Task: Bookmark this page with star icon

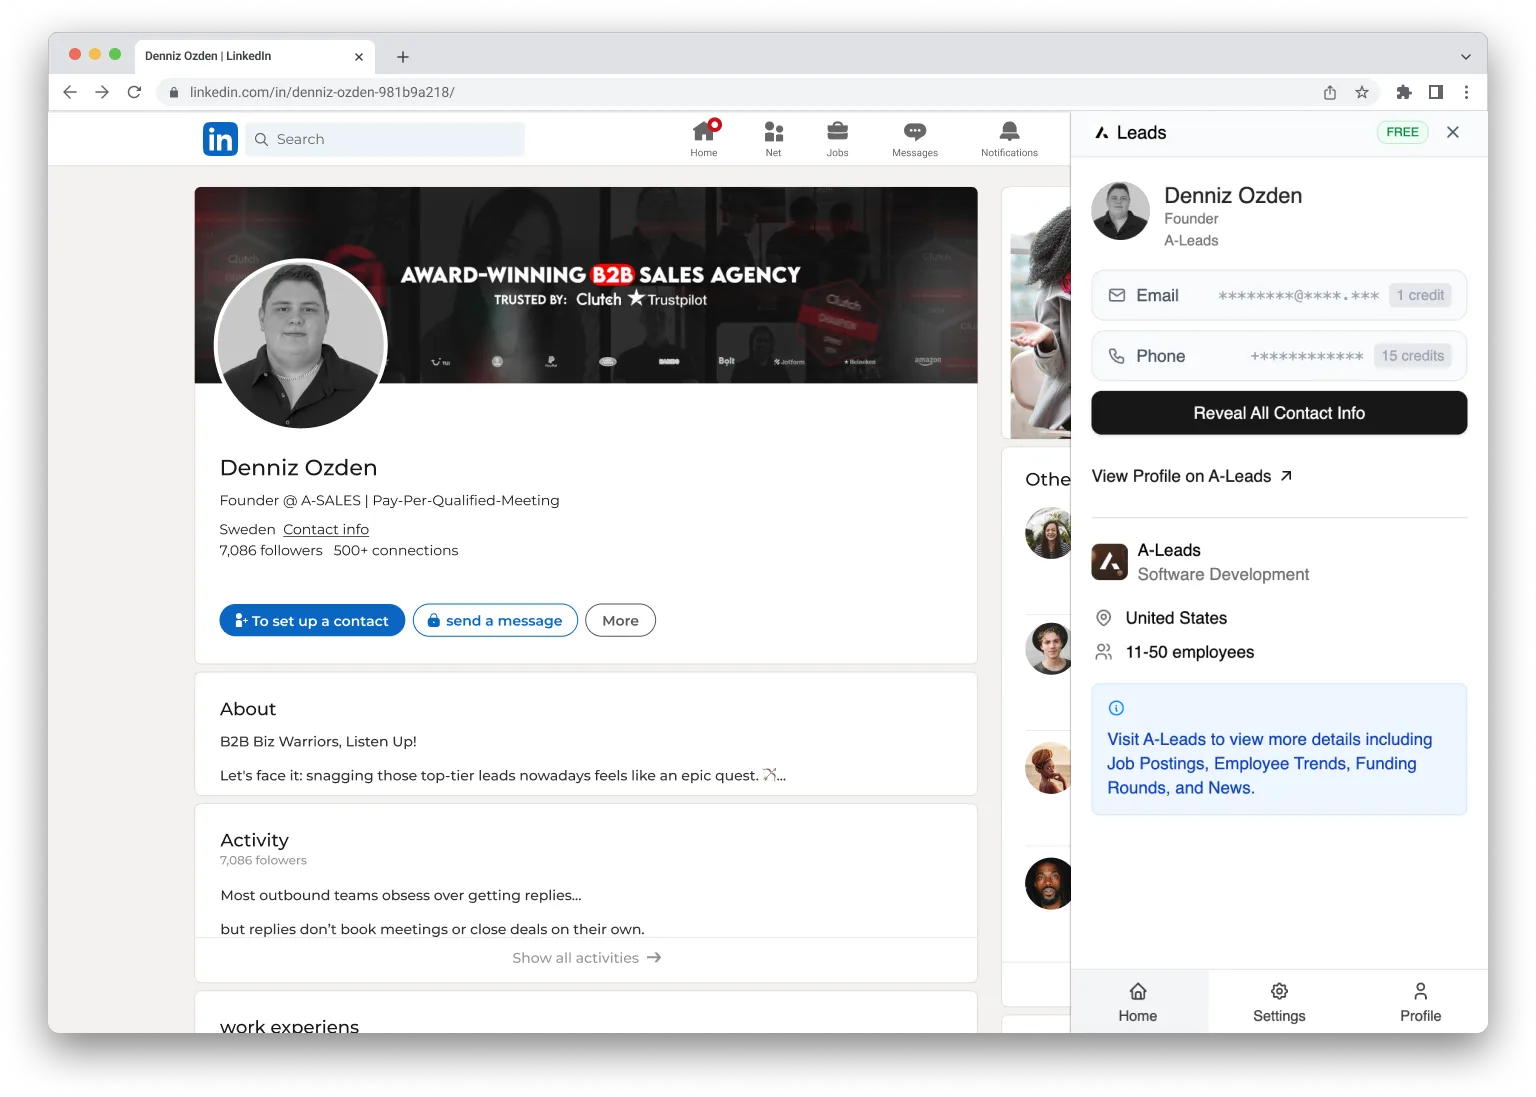Action: tap(1361, 92)
